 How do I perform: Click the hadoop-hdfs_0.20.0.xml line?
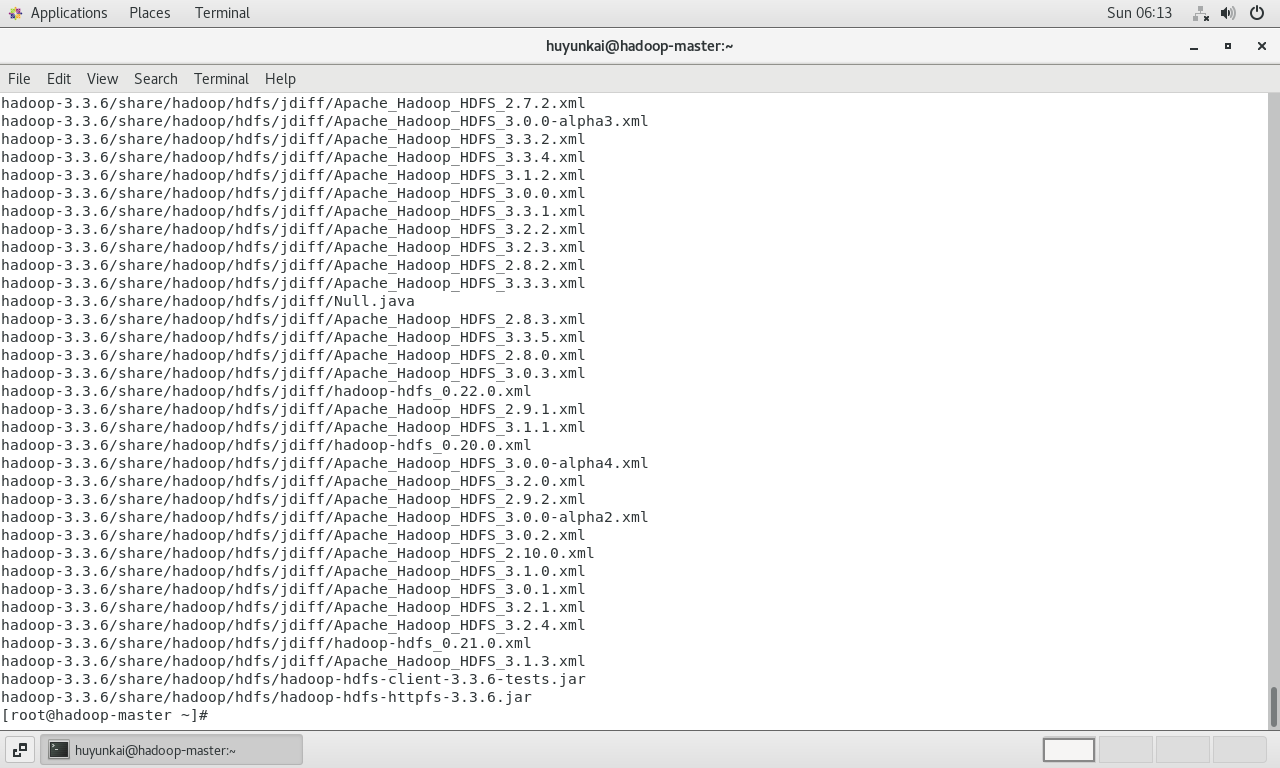266,445
